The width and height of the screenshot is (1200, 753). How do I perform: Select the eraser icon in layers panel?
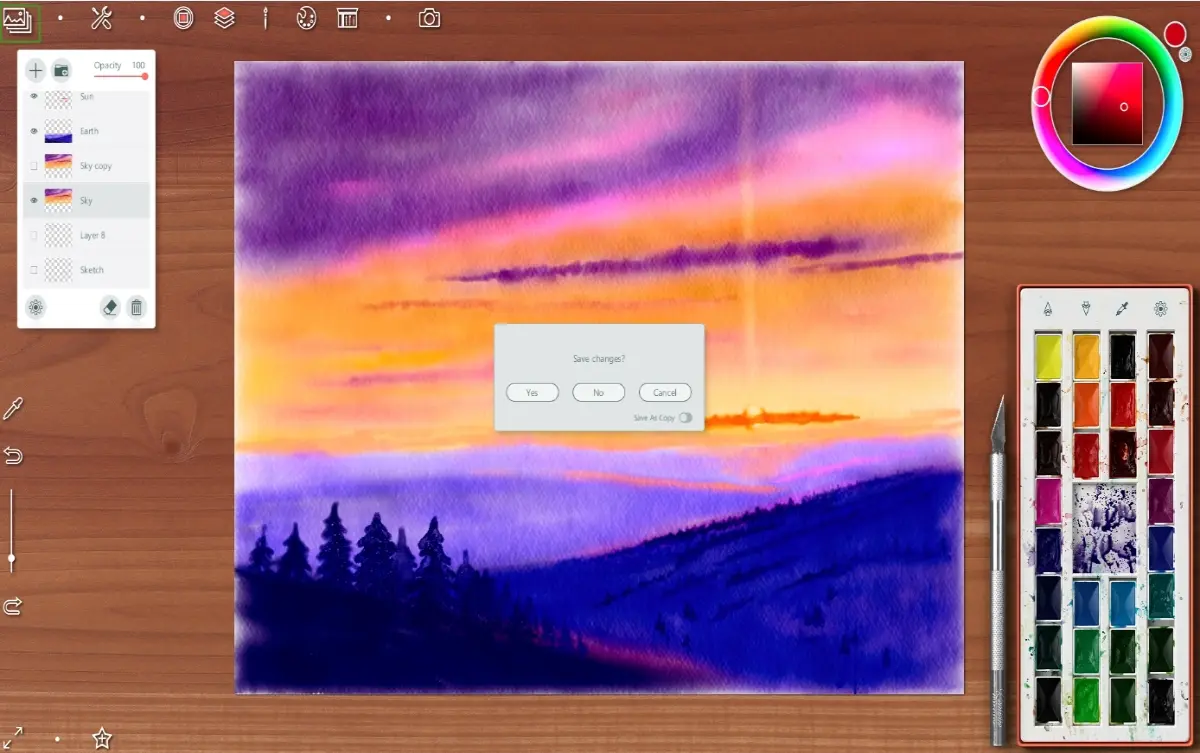pyautogui.click(x=110, y=308)
